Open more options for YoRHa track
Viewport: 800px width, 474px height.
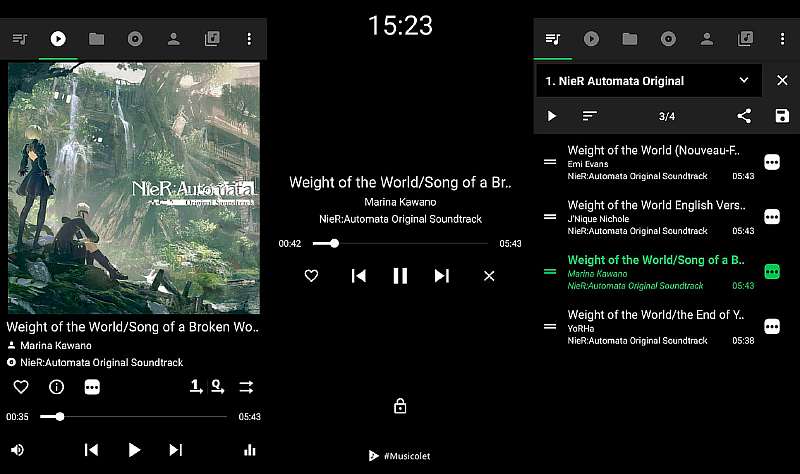click(771, 326)
